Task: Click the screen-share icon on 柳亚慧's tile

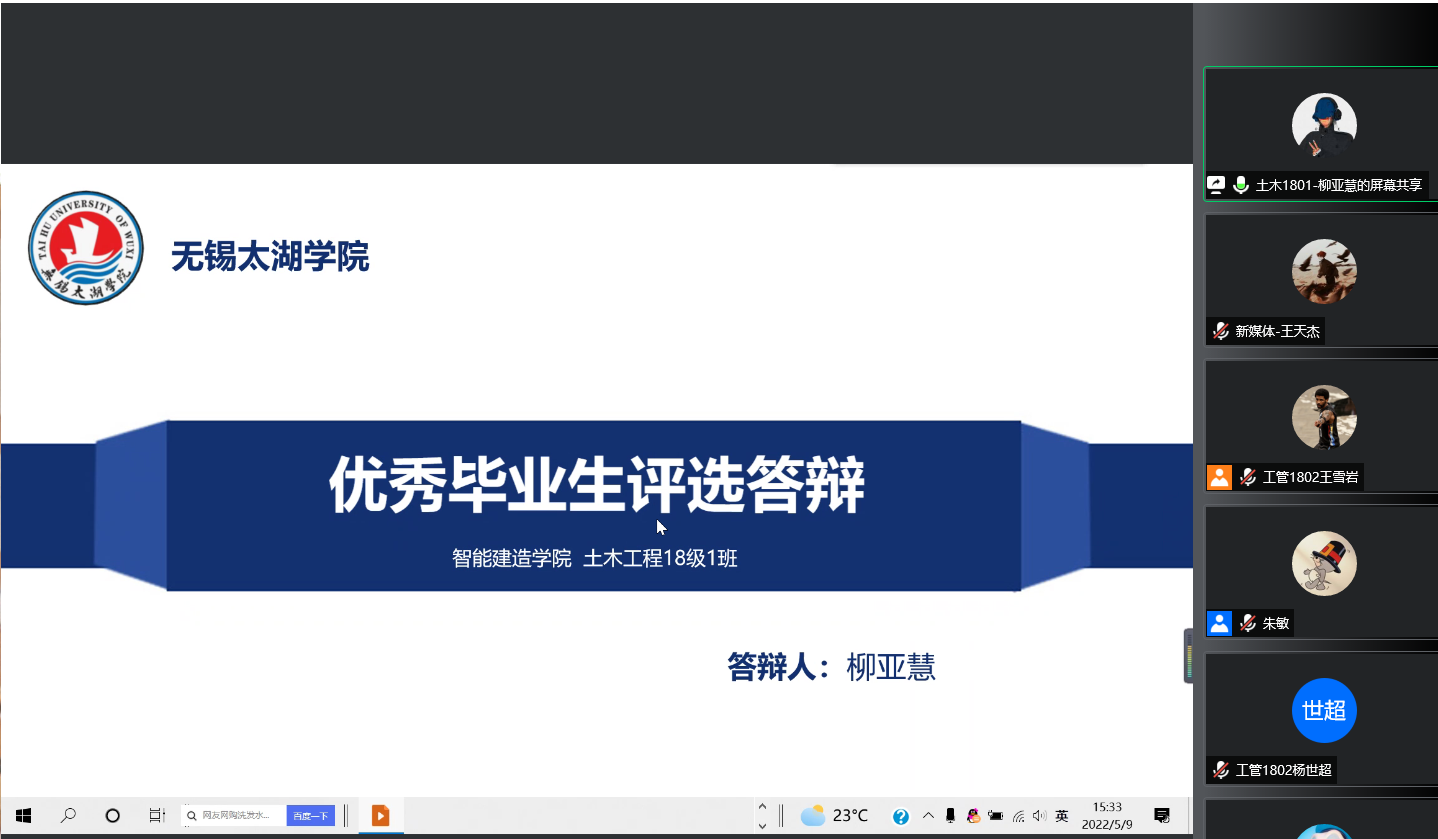Action: point(1216,184)
